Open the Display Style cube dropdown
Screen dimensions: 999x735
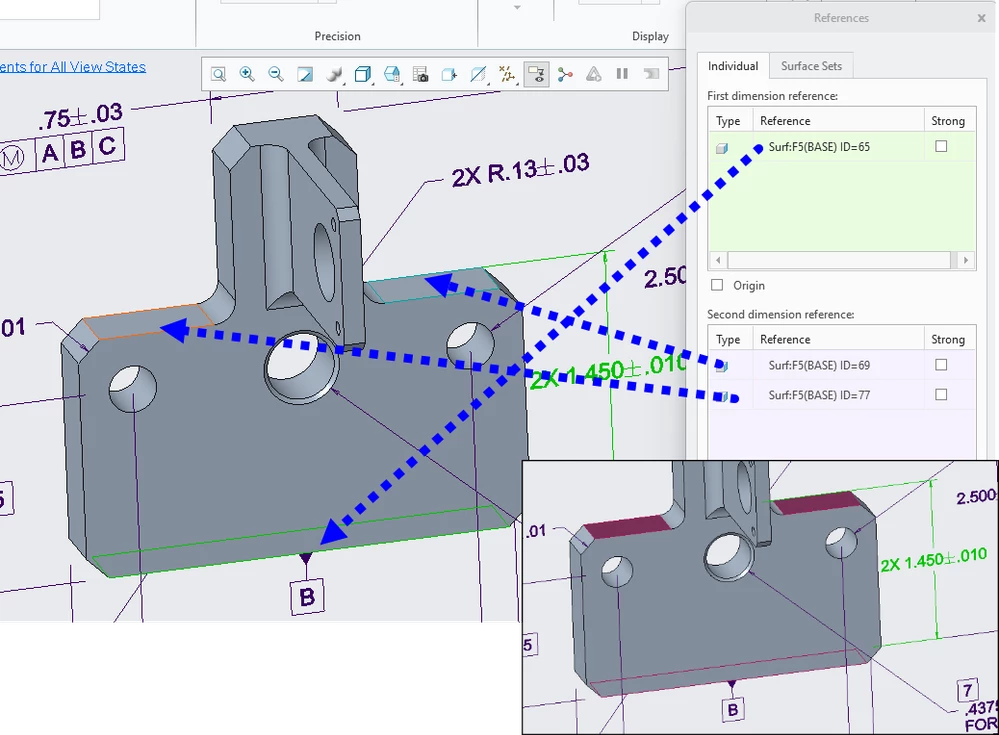point(363,75)
